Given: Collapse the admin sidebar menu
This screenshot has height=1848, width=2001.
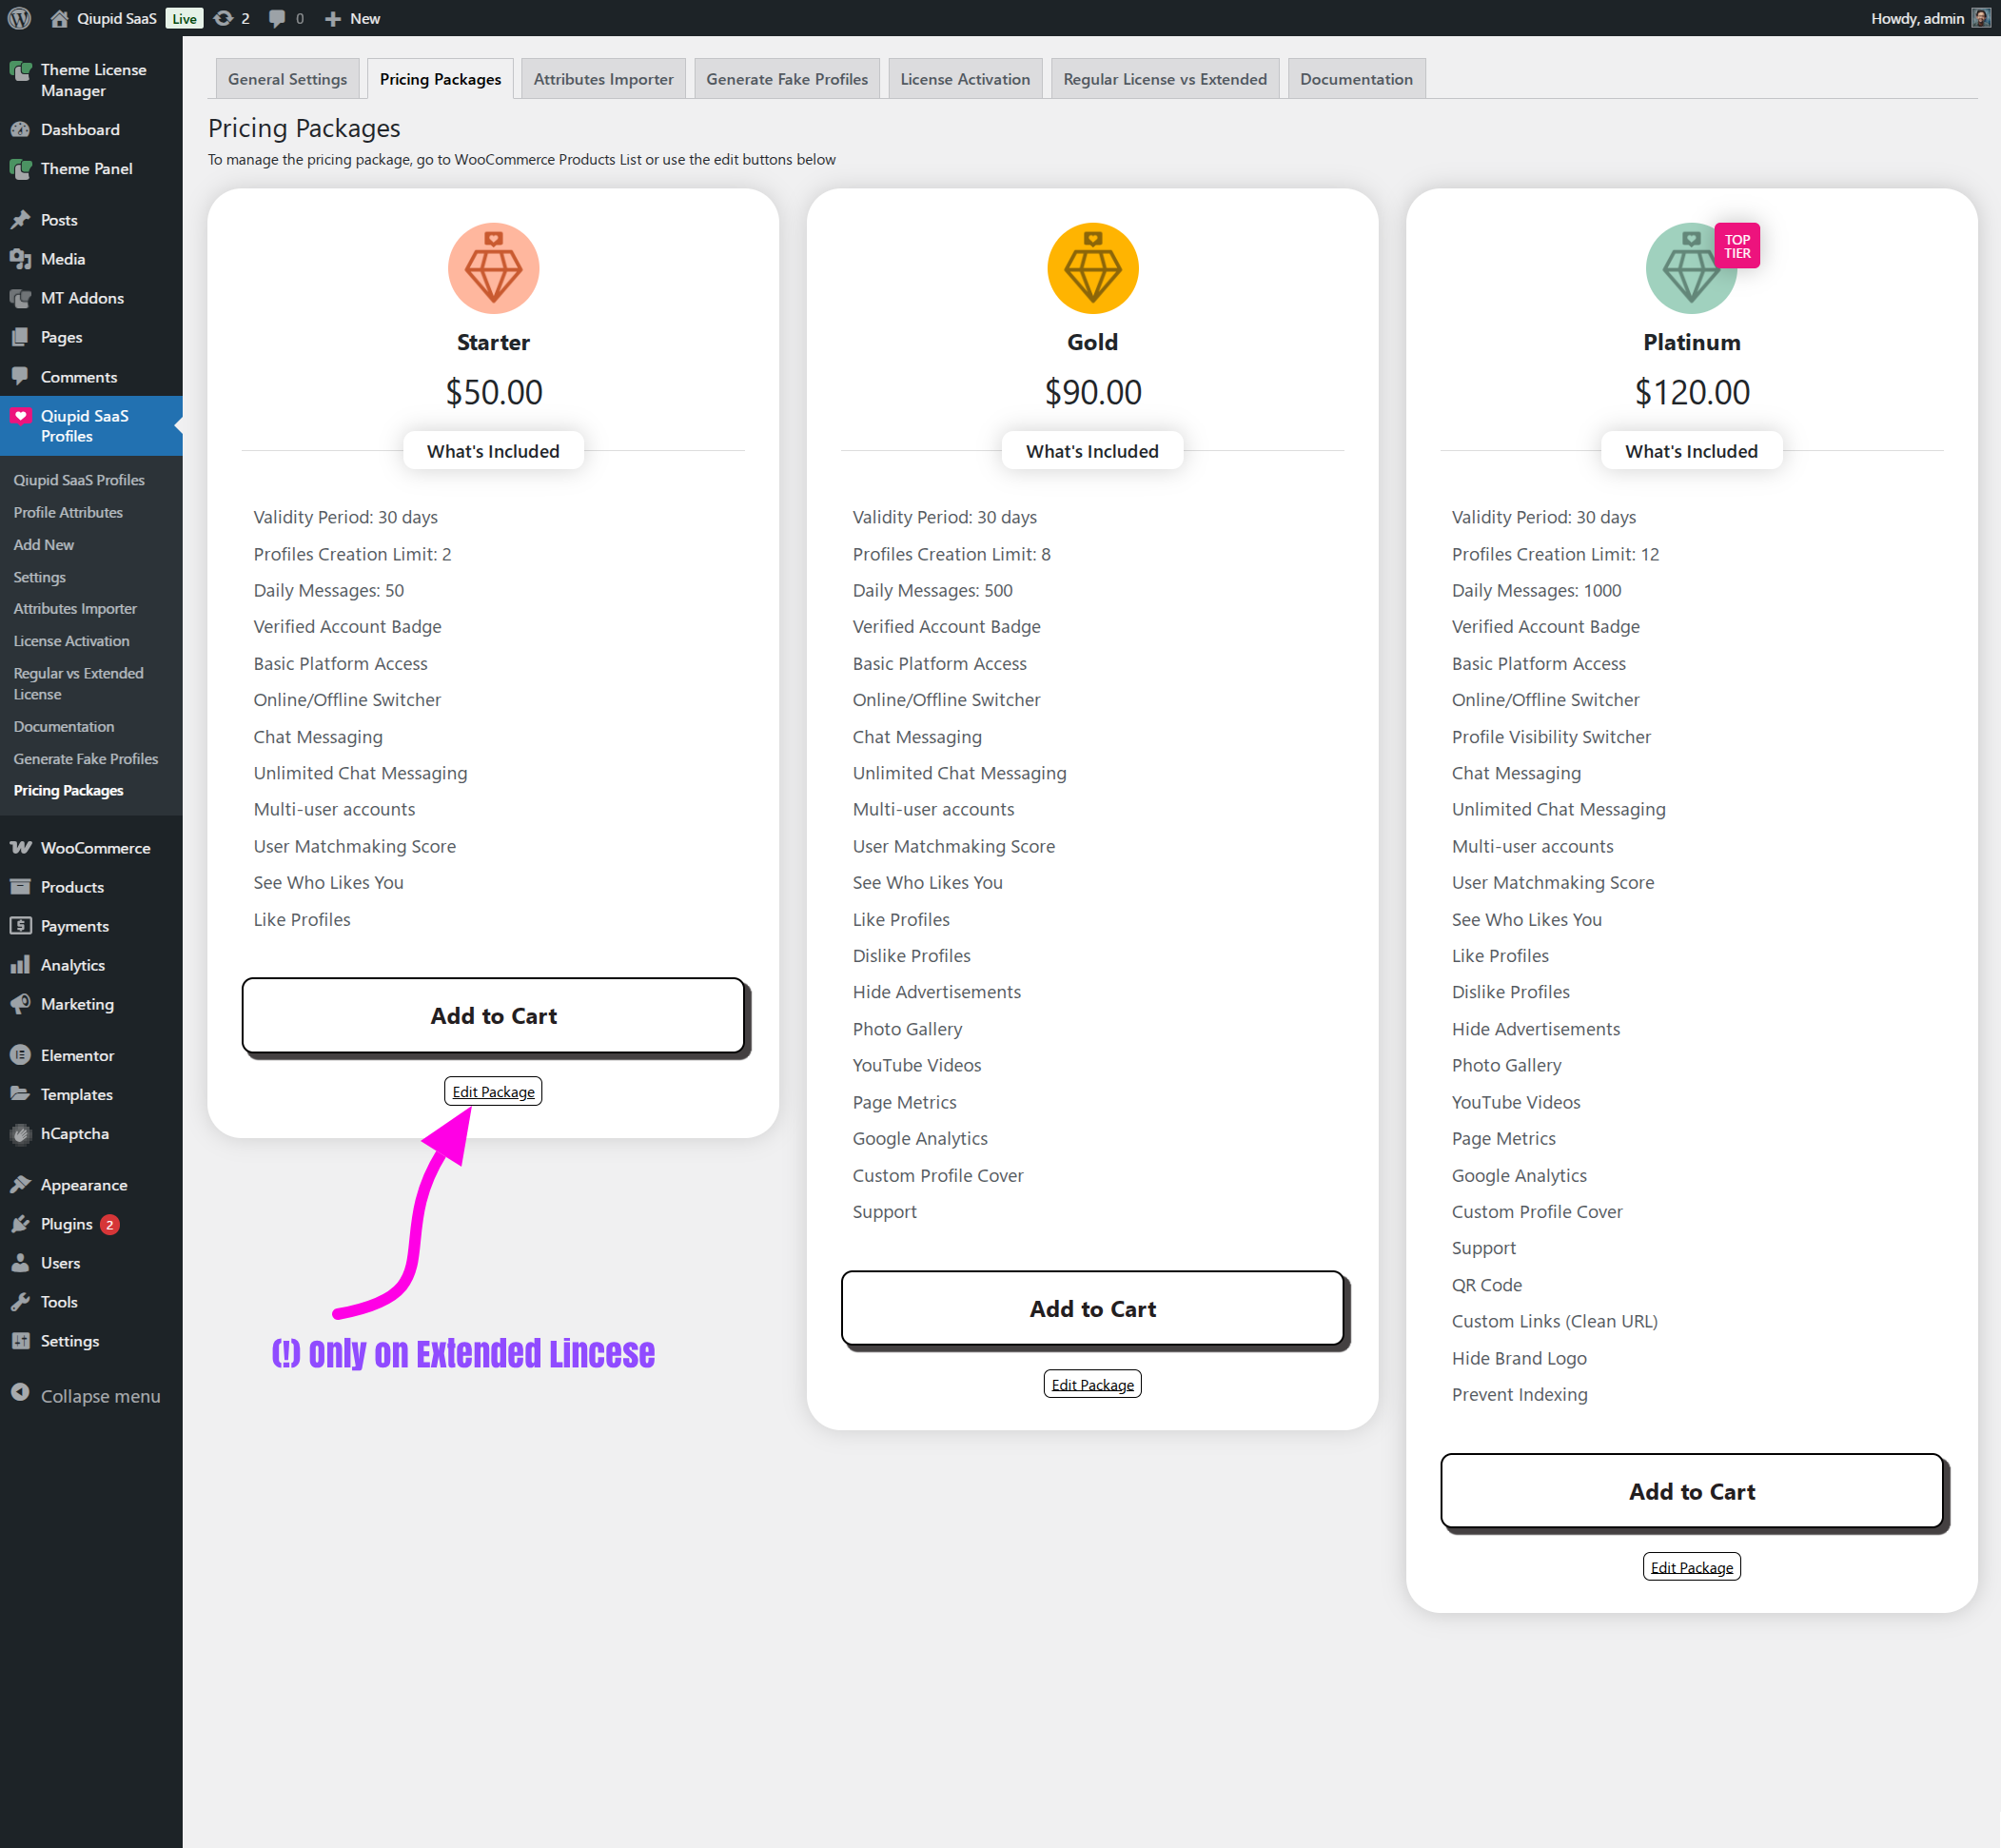Looking at the screenshot, I should point(99,1395).
